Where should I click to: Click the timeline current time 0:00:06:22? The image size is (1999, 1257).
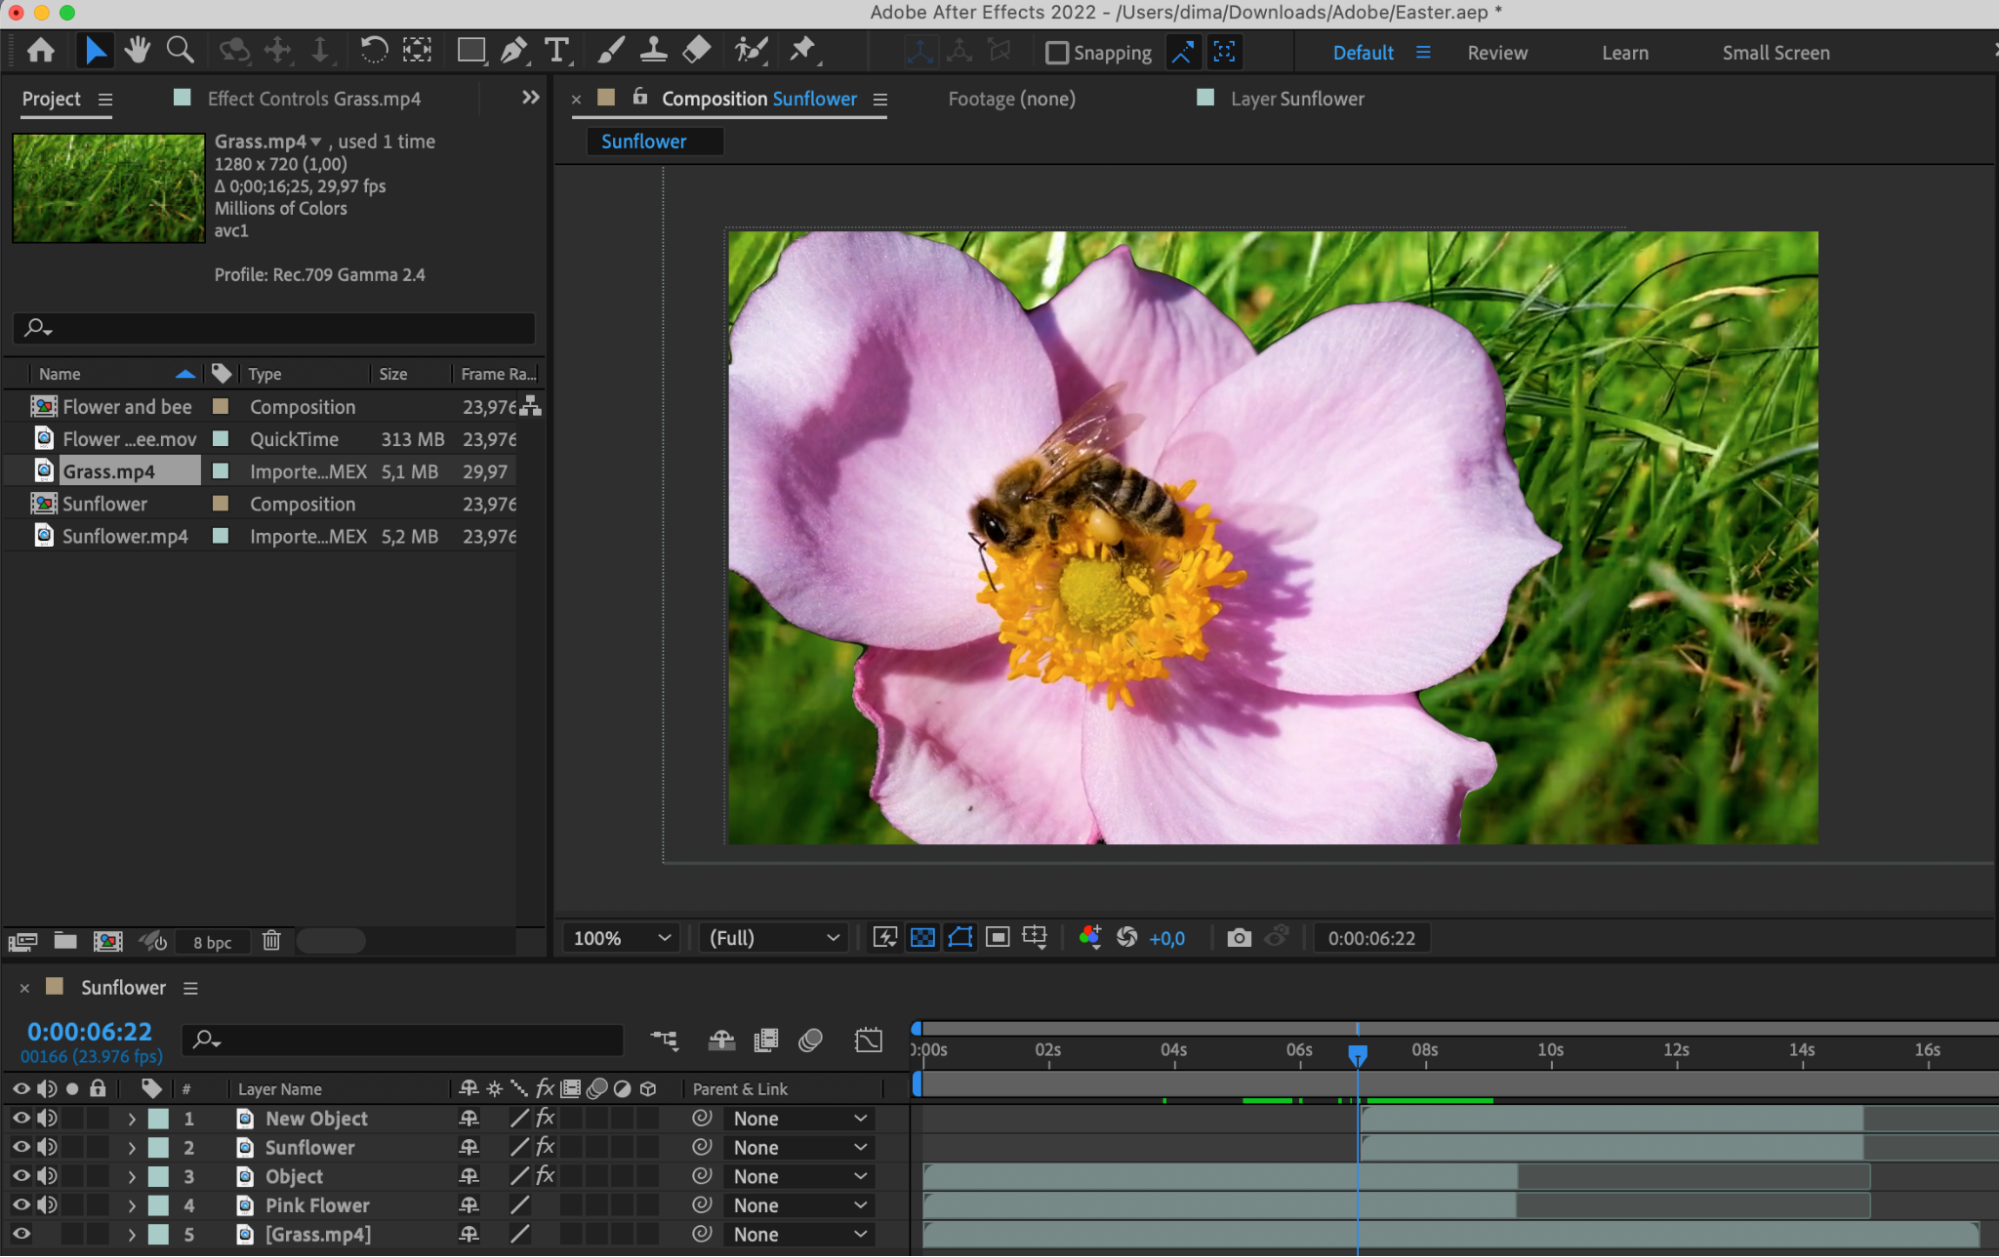point(89,1032)
